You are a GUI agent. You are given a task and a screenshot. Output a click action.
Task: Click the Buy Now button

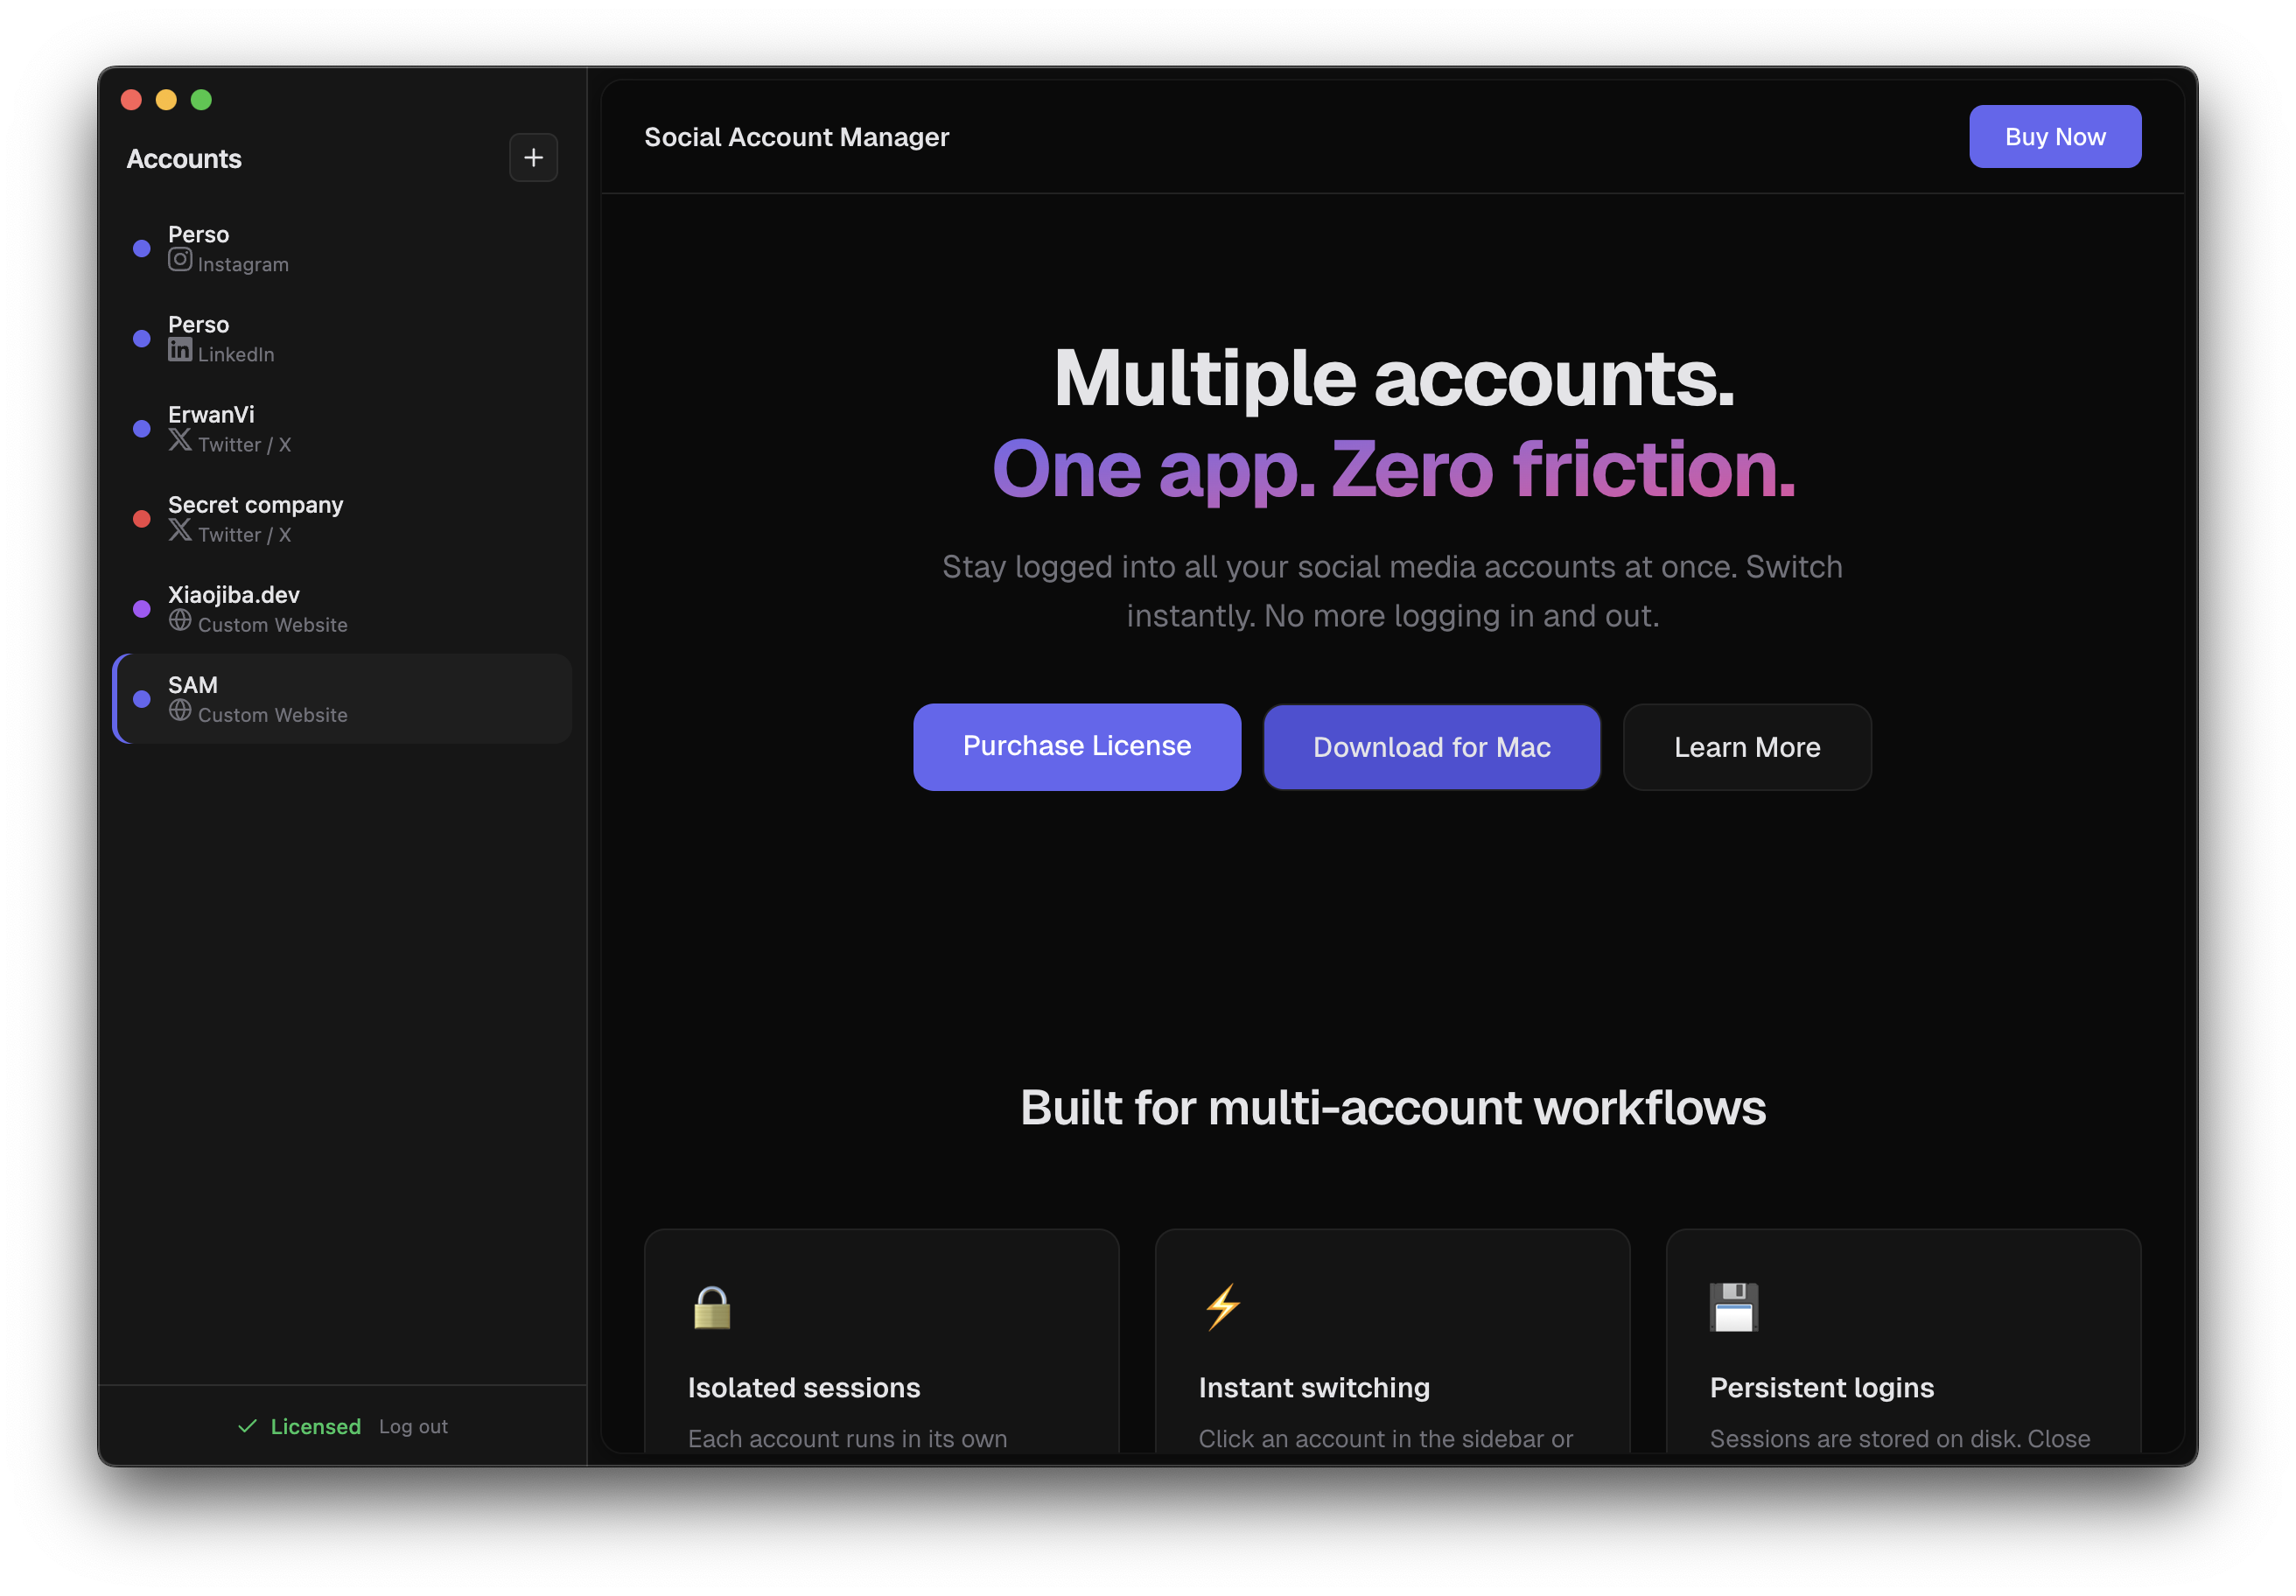pyautogui.click(x=2054, y=136)
